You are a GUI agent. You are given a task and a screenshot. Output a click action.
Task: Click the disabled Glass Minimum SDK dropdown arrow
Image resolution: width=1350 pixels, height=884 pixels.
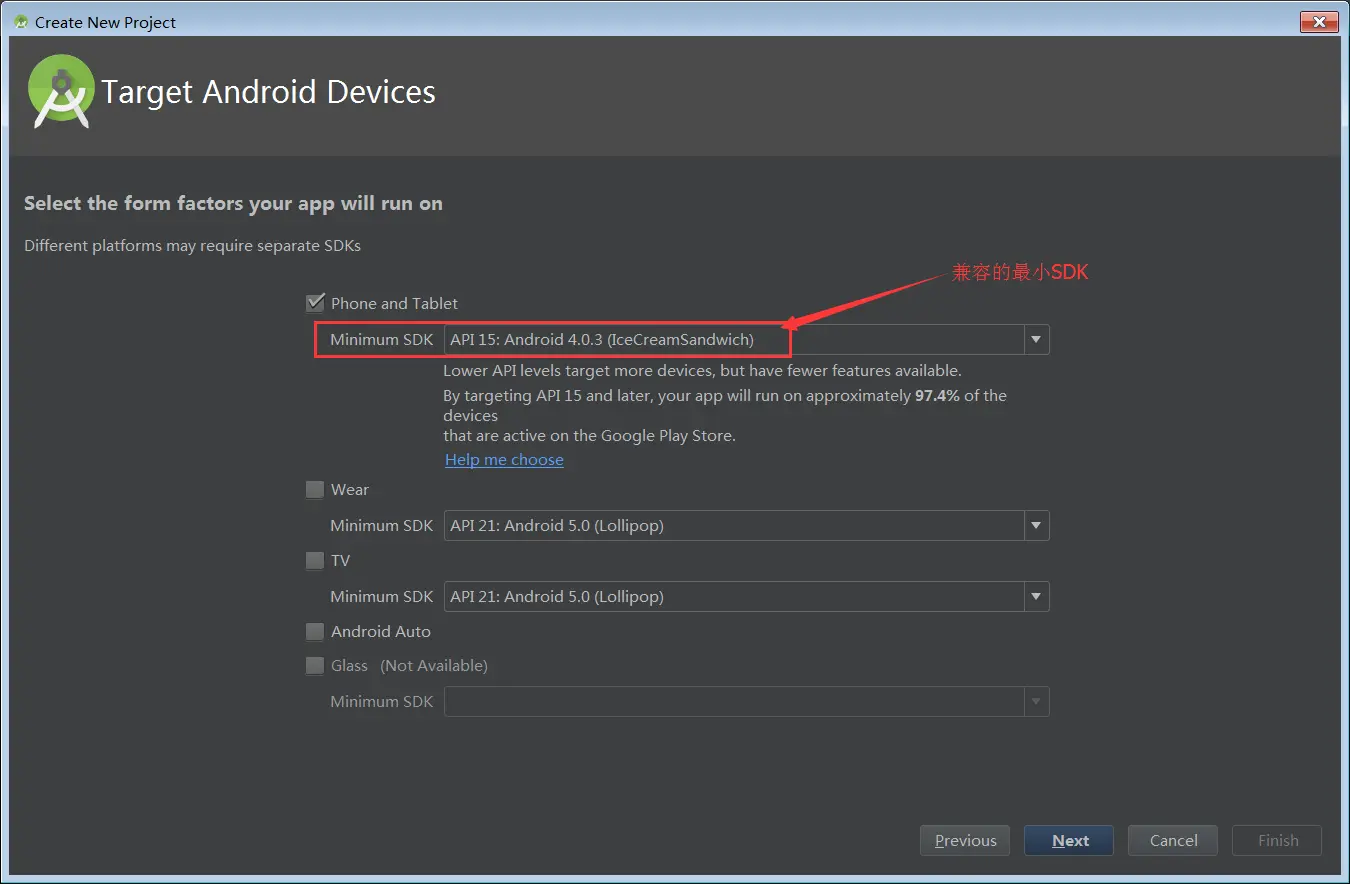(1036, 701)
